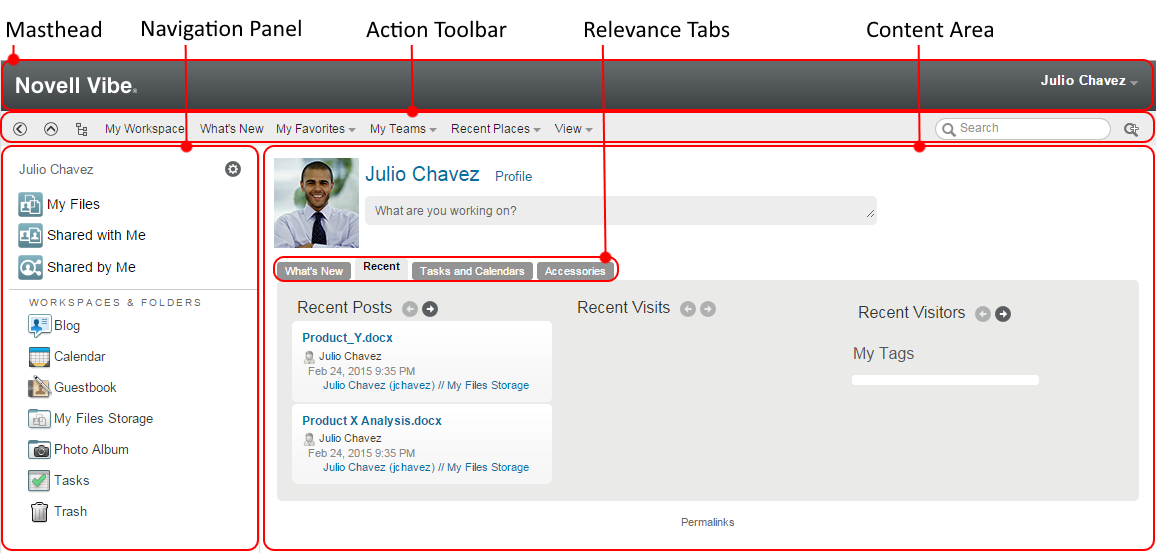This screenshot has height=553, width=1156.
Task: Open My Files Storage path under Product X Analysis.docx
Action: [426, 467]
